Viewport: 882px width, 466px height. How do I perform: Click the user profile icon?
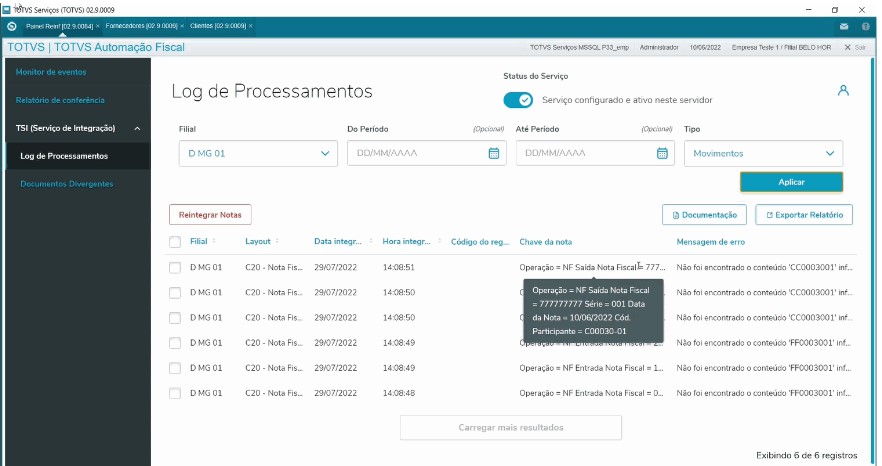(x=843, y=90)
